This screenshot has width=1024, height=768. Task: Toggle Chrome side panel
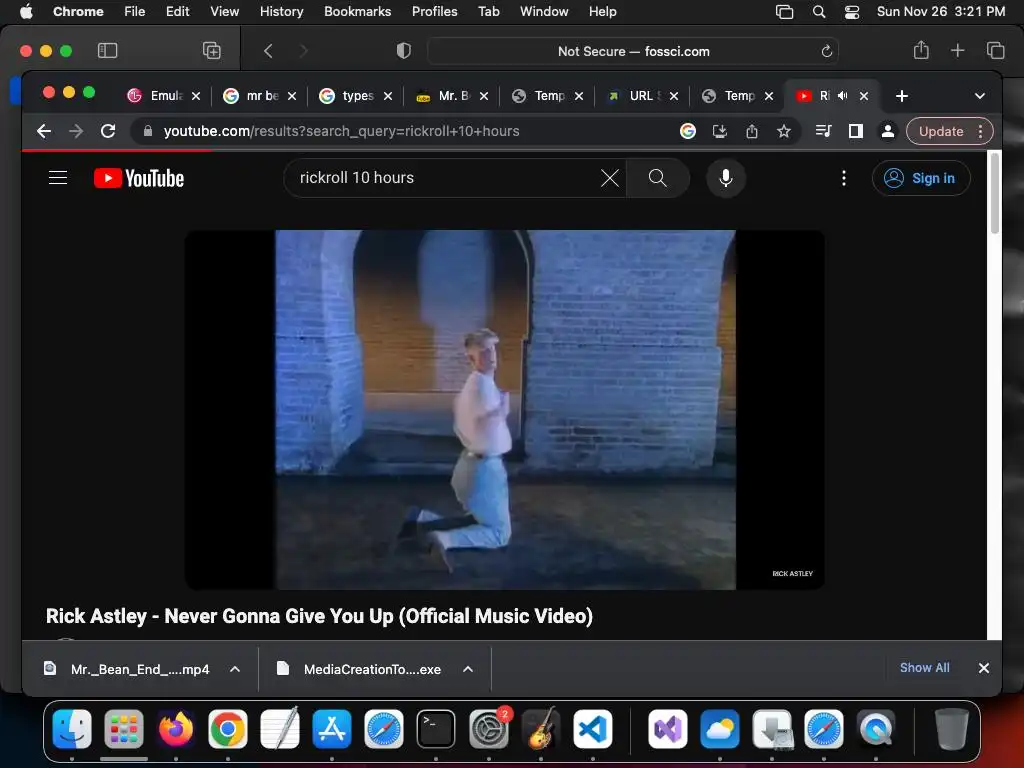[856, 131]
